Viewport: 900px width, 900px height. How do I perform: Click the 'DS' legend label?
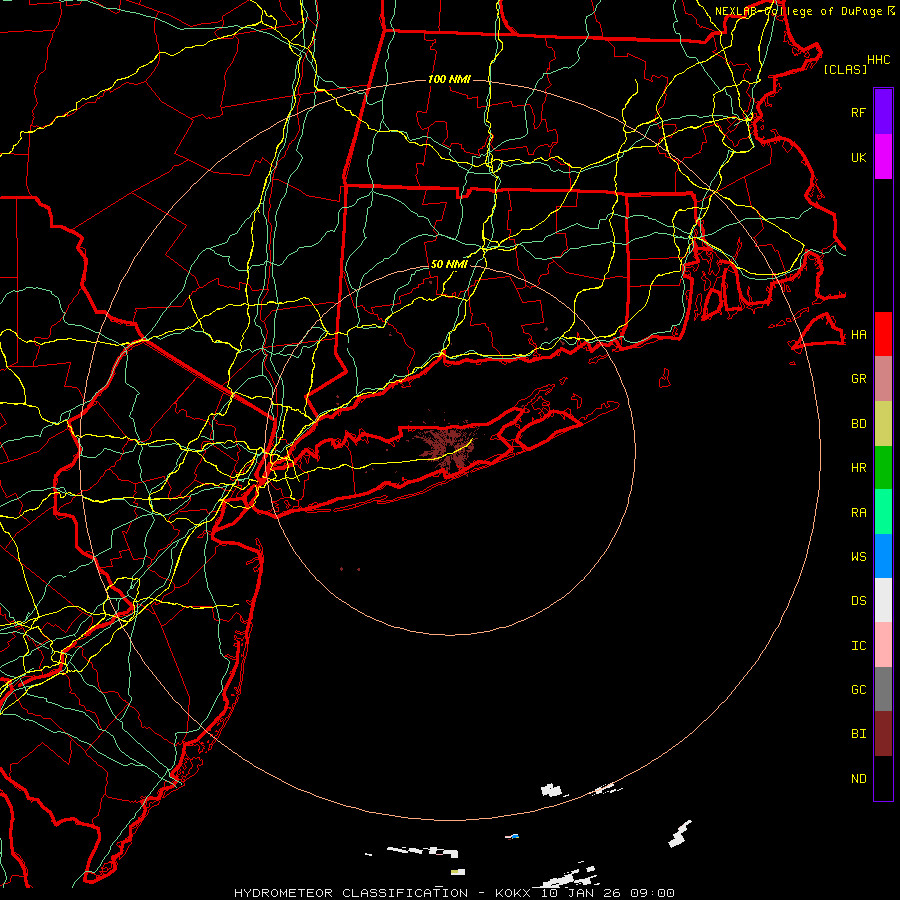(x=859, y=601)
